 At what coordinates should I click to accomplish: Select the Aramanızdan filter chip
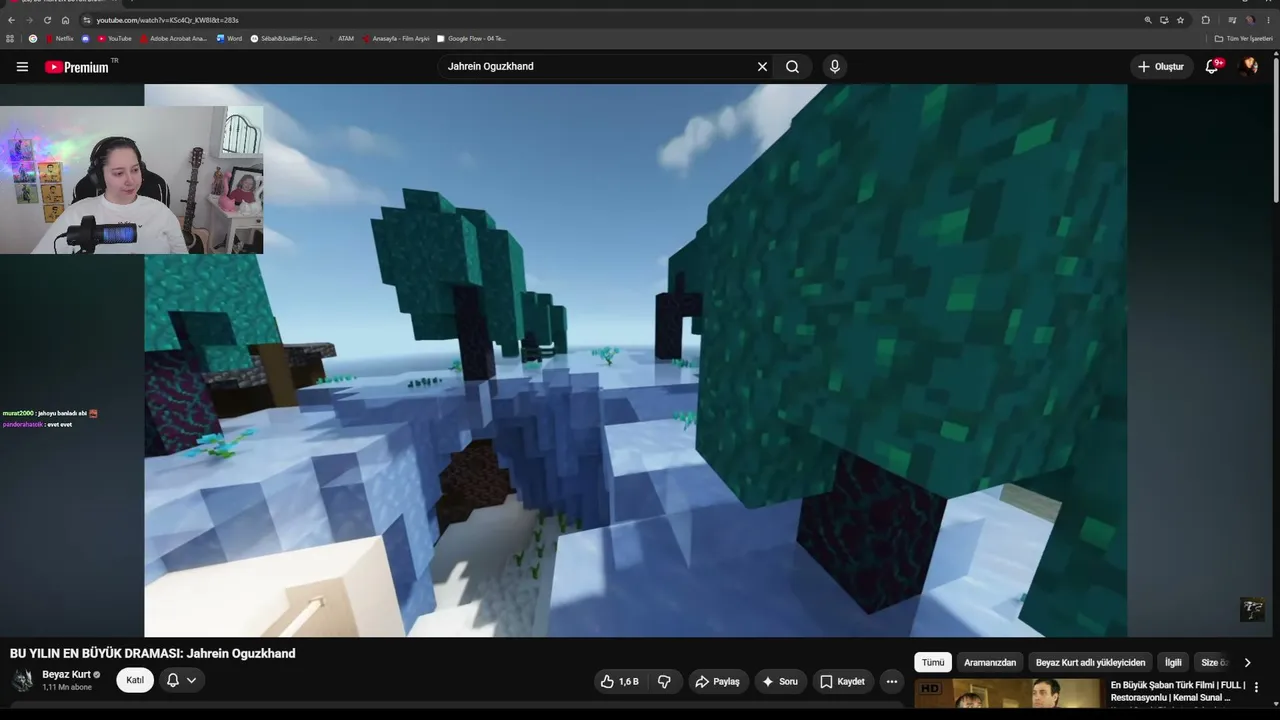pyautogui.click(x=990, y=663)
